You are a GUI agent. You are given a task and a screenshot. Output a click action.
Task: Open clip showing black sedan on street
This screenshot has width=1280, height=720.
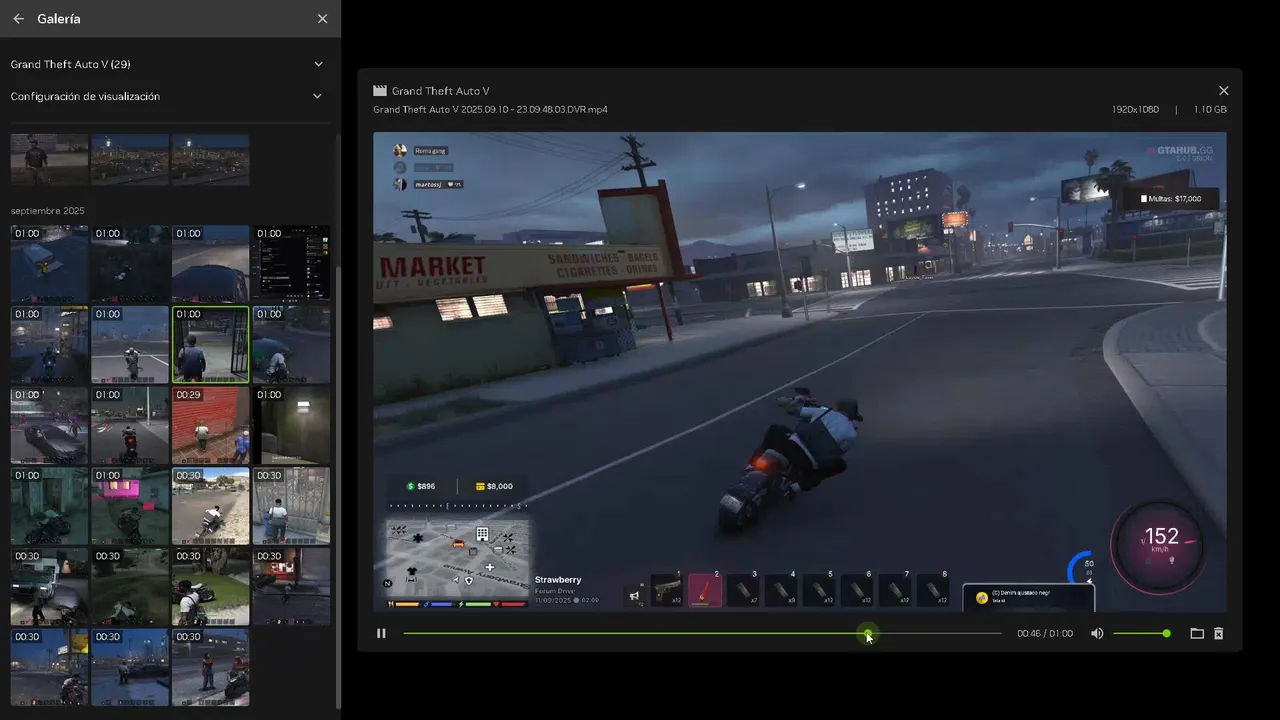click(x=49, y=425)
